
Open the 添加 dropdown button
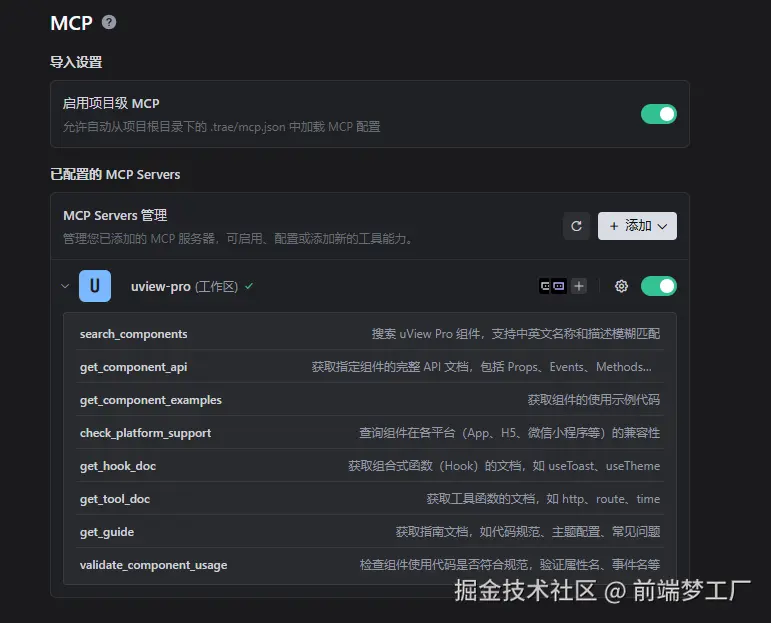(637, 226)
